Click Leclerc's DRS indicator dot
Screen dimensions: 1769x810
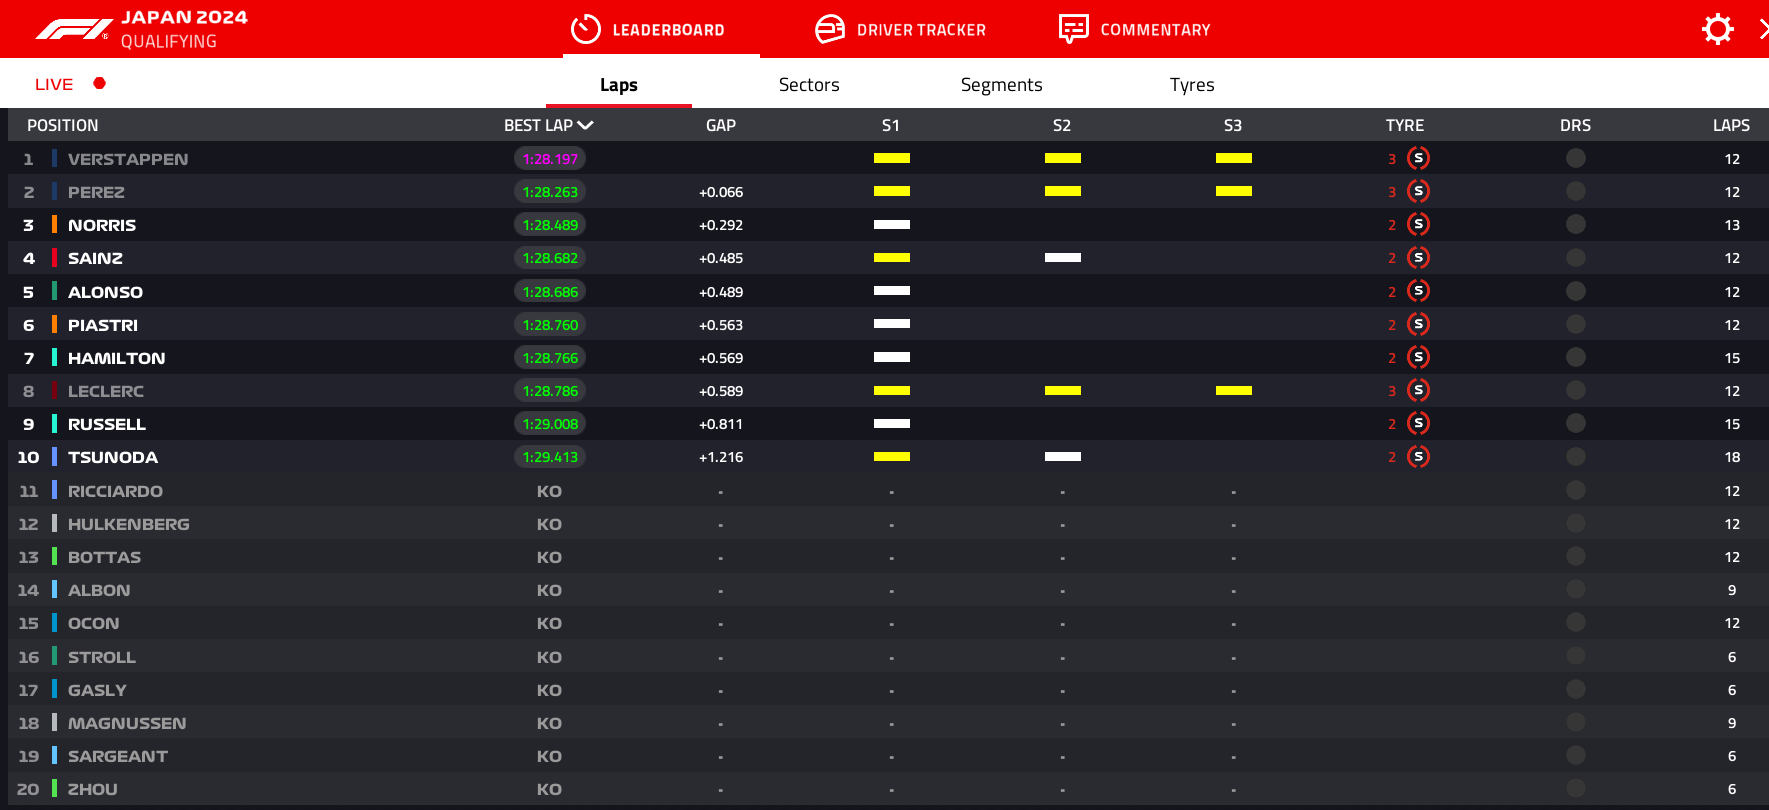pyautogui.click(x=1576, y=390)
